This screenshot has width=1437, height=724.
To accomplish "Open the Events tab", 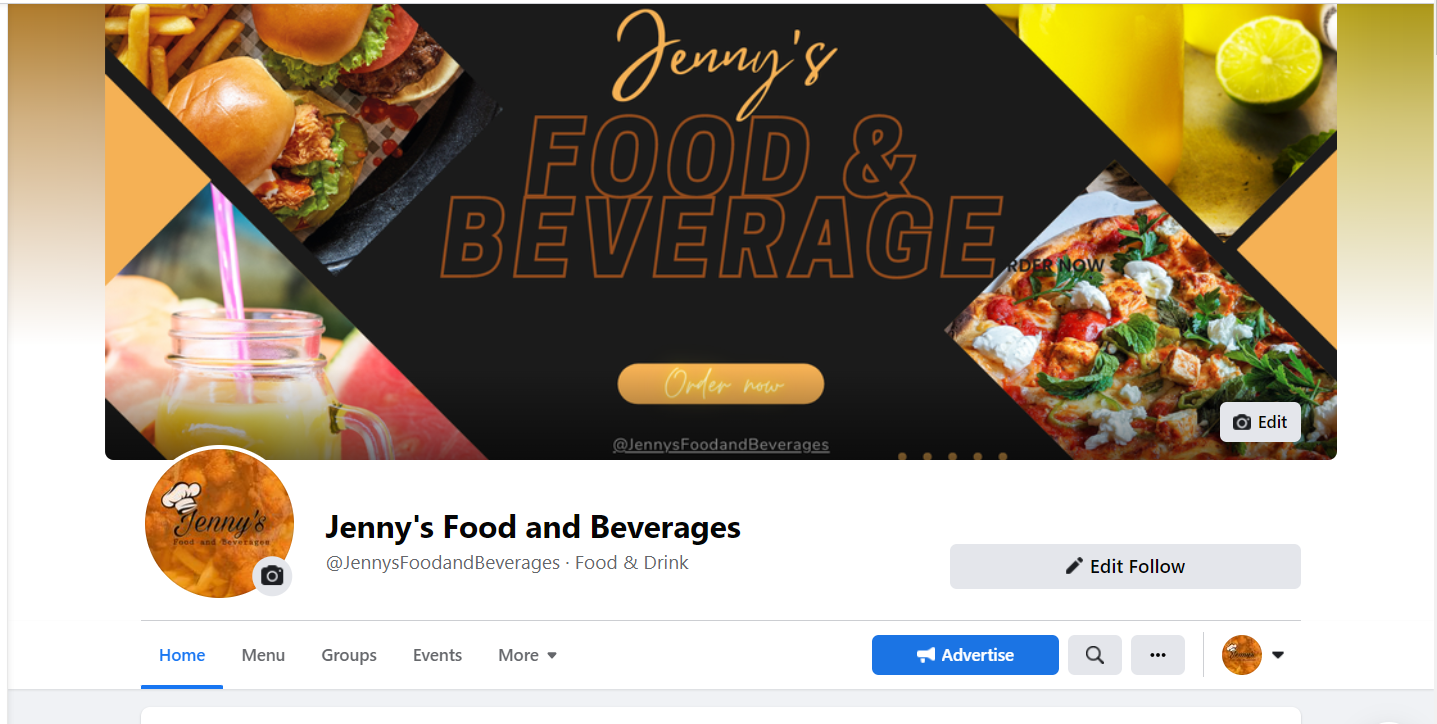I will click(437, 655).
